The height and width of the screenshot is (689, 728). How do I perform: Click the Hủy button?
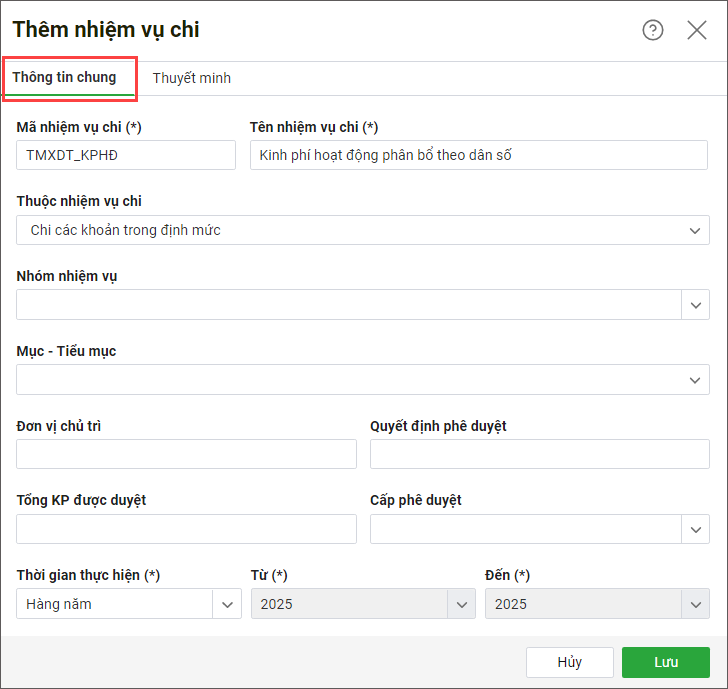[569, 662]
